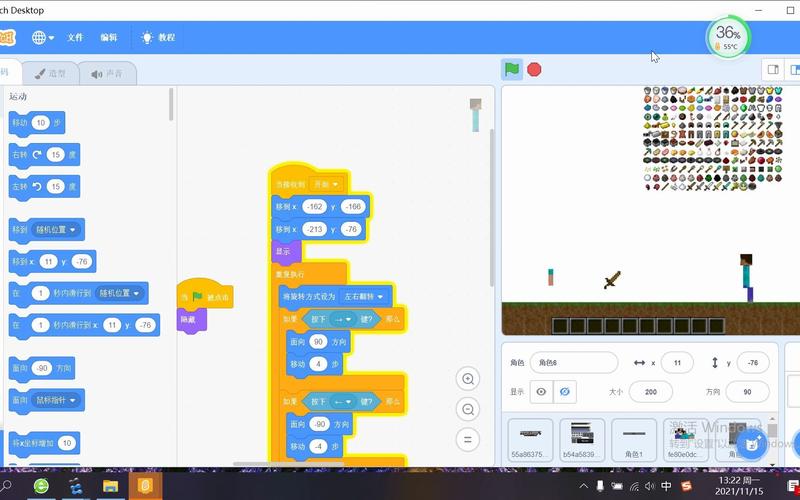Viewport: 800px width, 500px height.
Task: Zoom in the code workspace
Action: click(x=468, y=379)
